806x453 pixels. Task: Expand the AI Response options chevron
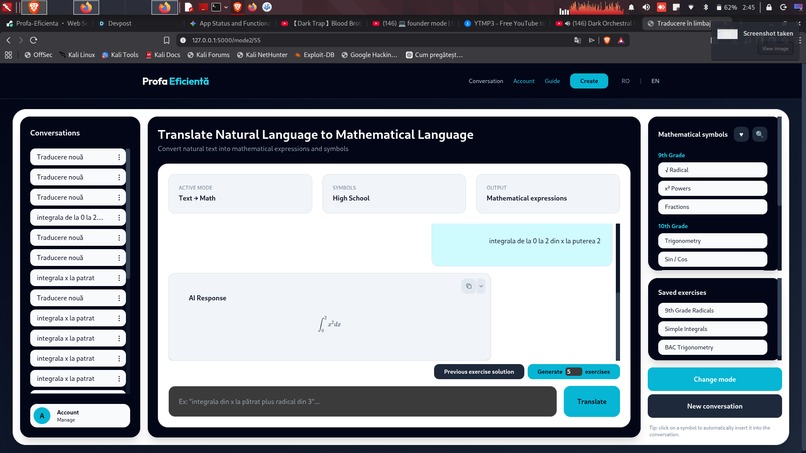click(481, 286)
